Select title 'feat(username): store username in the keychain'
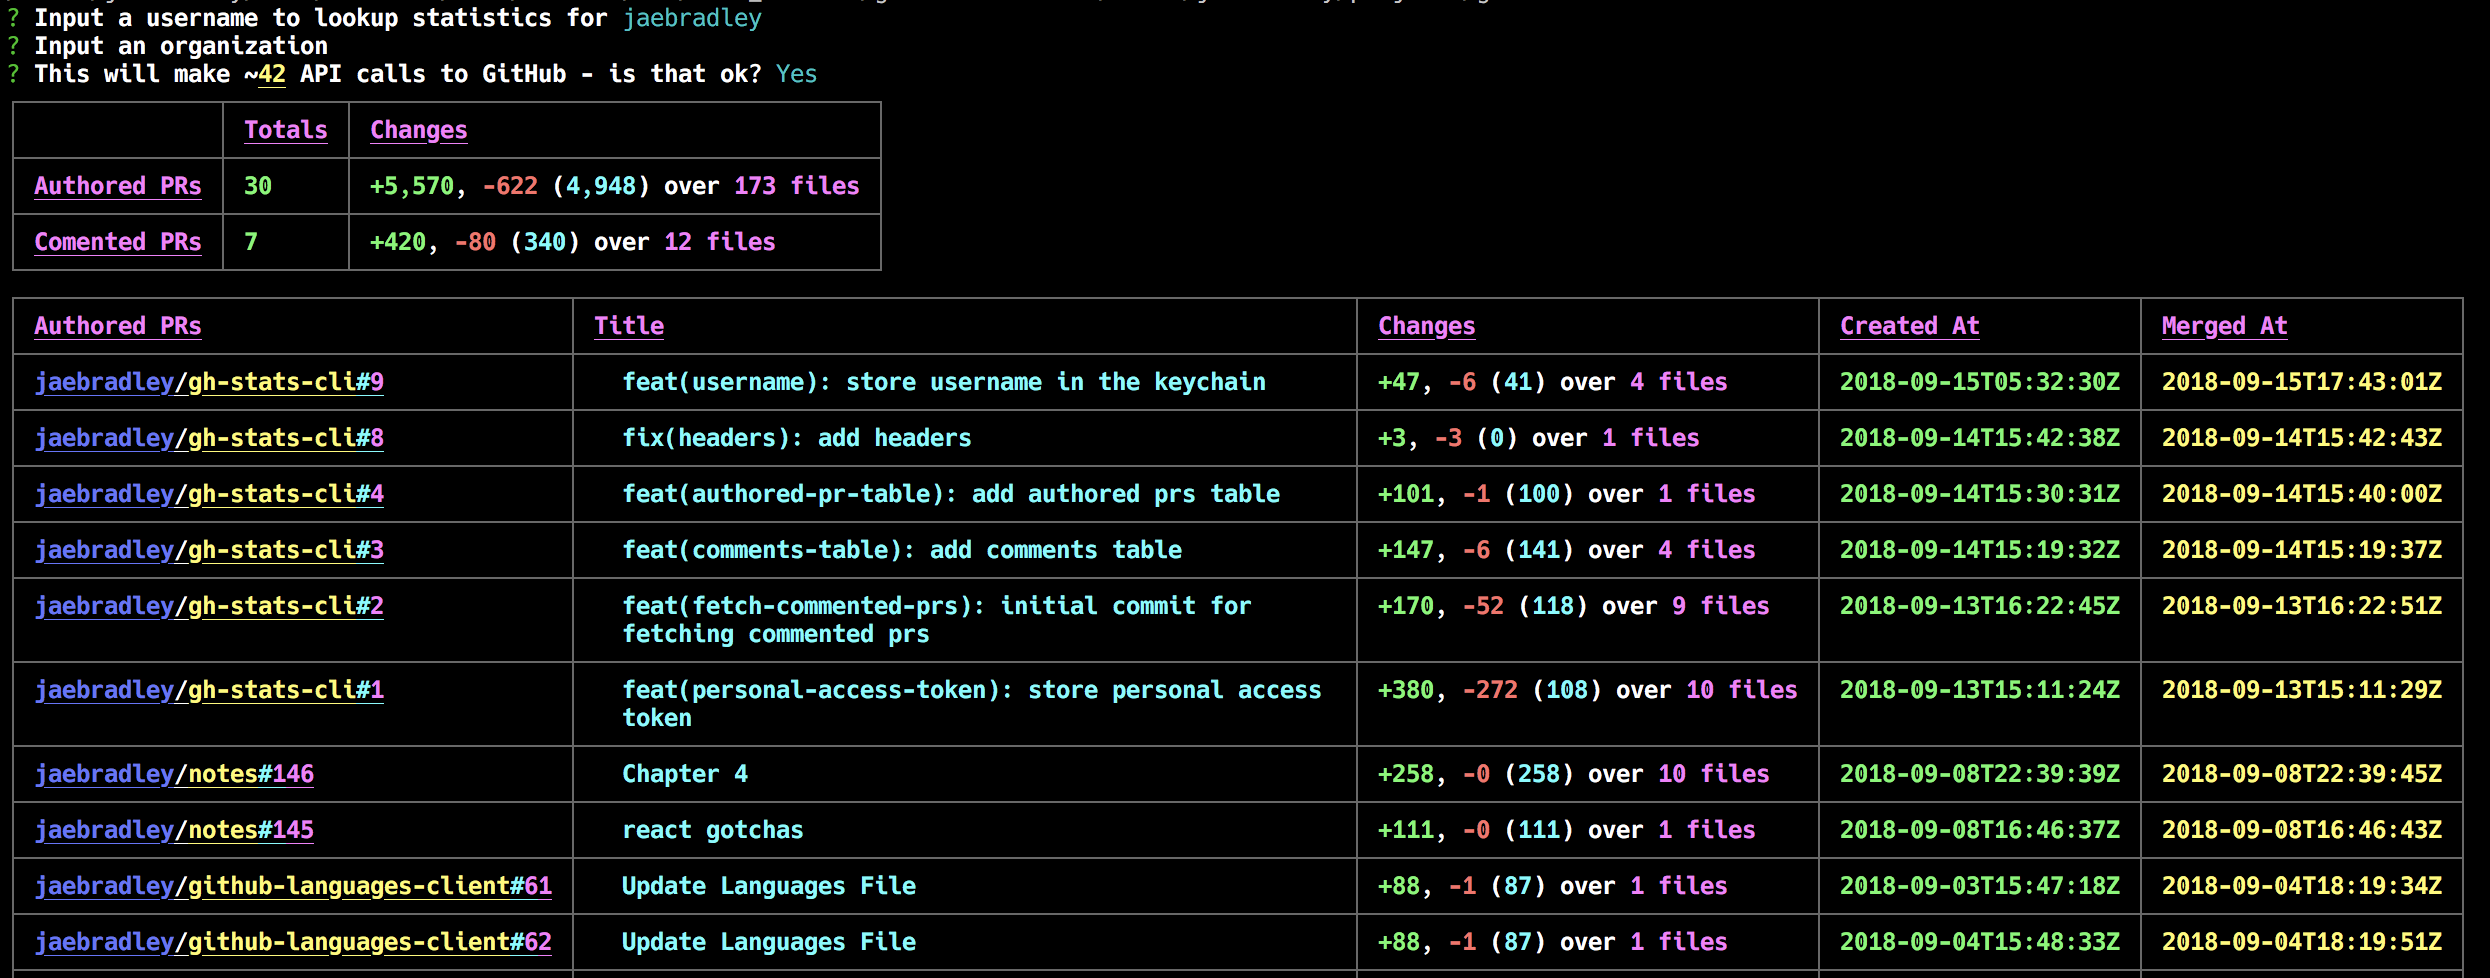This screenshot has height=978, width=2490. [944, 382]
